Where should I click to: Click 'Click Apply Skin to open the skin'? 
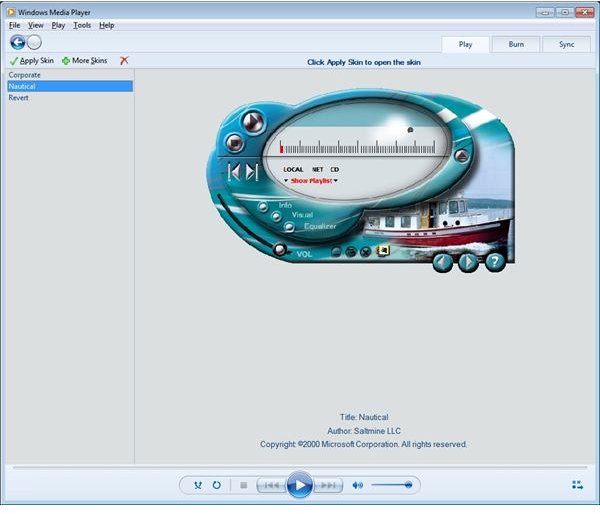click(x=364, y=62)
